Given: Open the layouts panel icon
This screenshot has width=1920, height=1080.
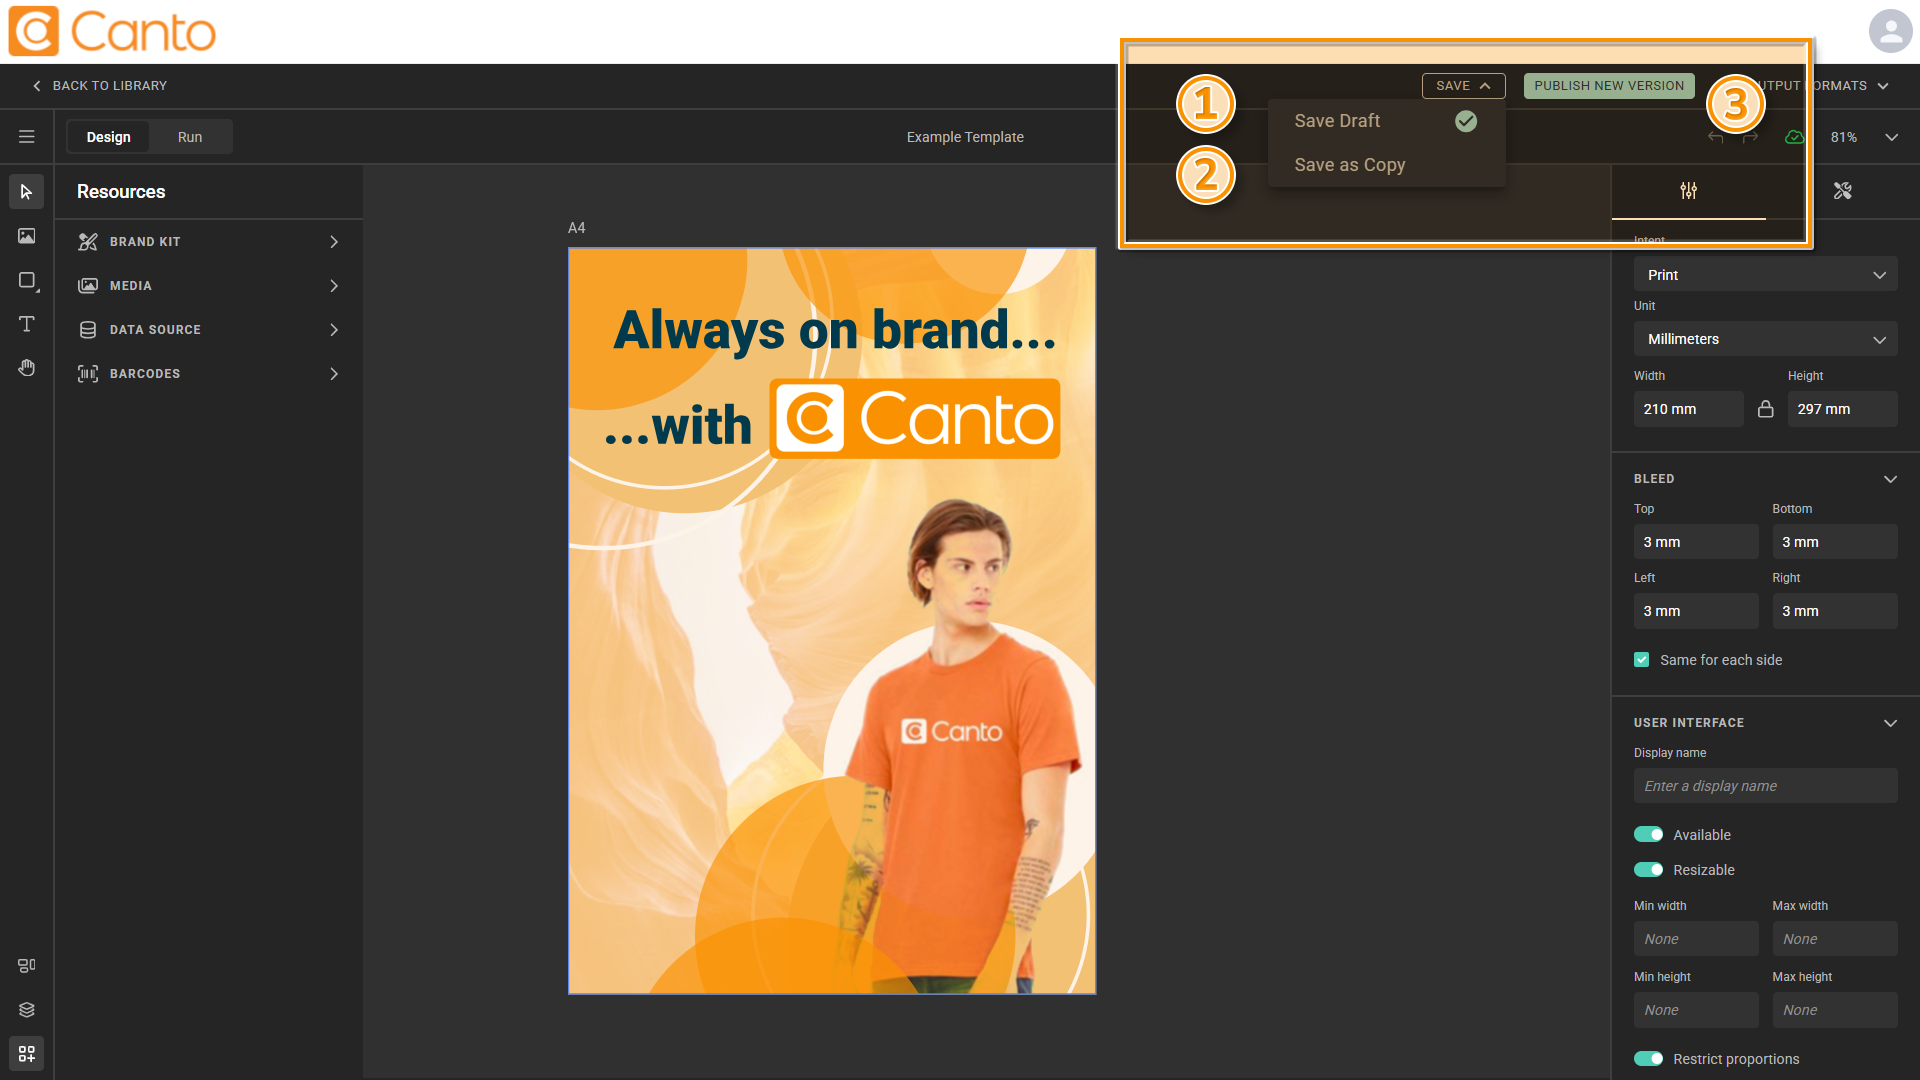Looking at the screenshot, I should click(26, 965).
